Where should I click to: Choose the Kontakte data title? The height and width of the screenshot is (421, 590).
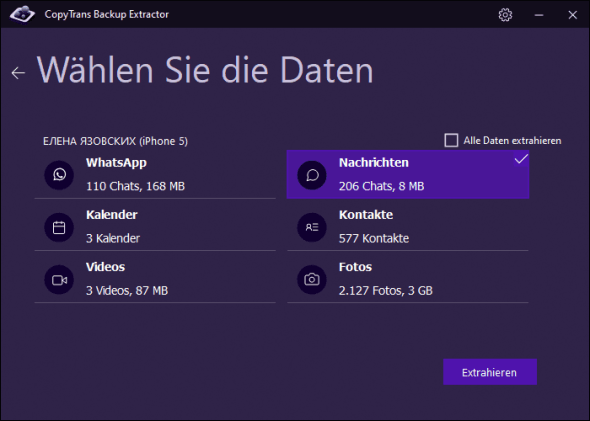366,214
